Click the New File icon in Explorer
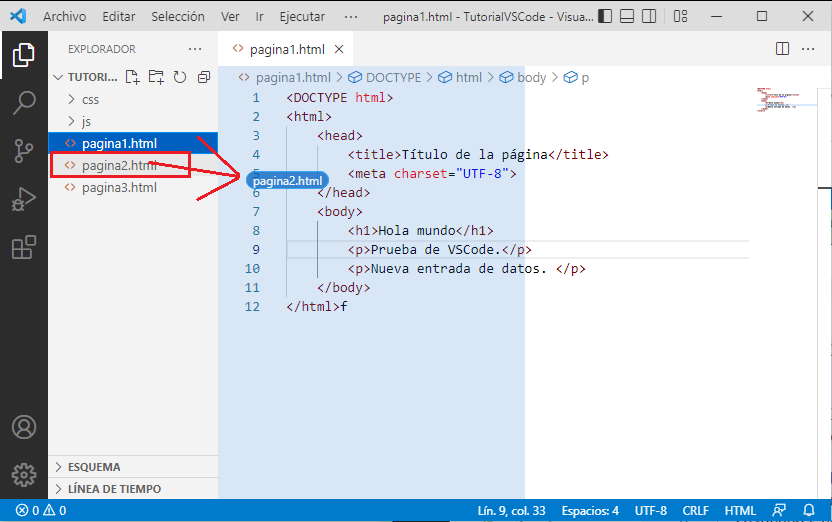This screenshot has height=522, width=832. (133, 77)
